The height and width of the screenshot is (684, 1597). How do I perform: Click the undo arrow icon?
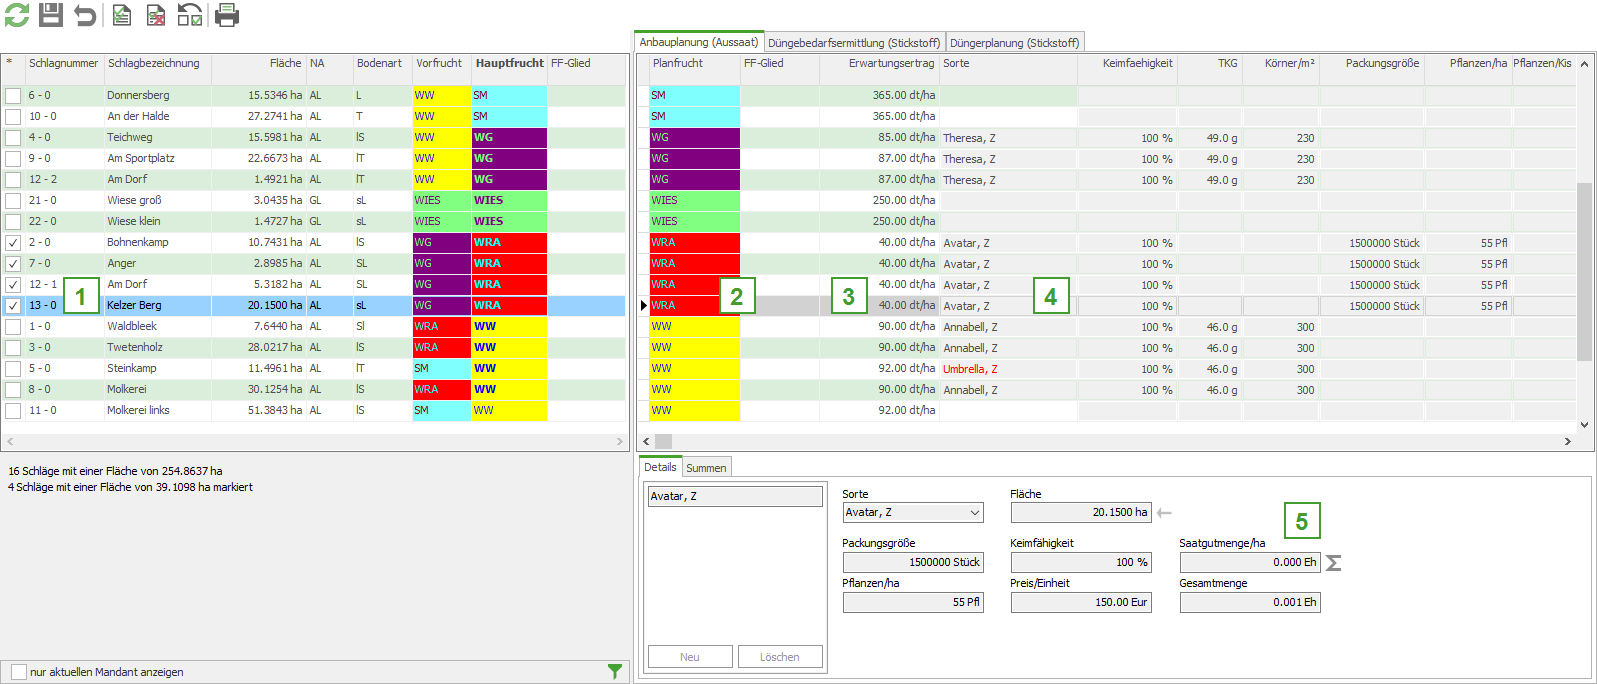point(86,15)
